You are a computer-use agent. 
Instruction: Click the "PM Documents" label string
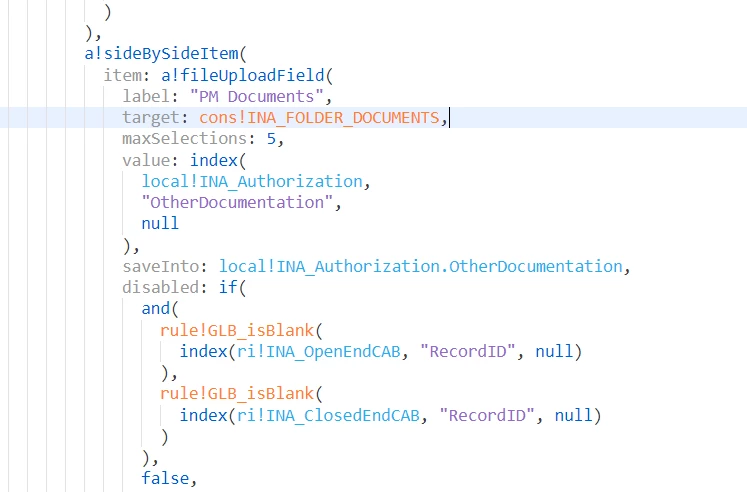257,96
